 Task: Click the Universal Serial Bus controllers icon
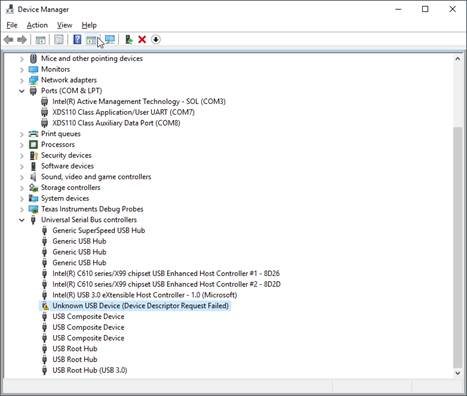[33, 220]
